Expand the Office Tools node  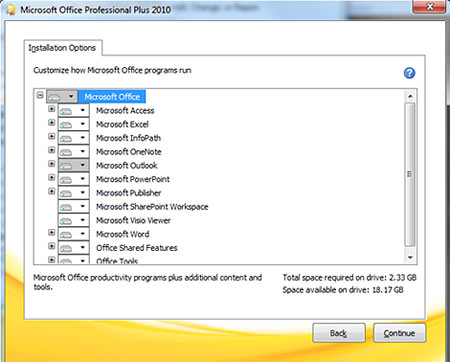51,259
